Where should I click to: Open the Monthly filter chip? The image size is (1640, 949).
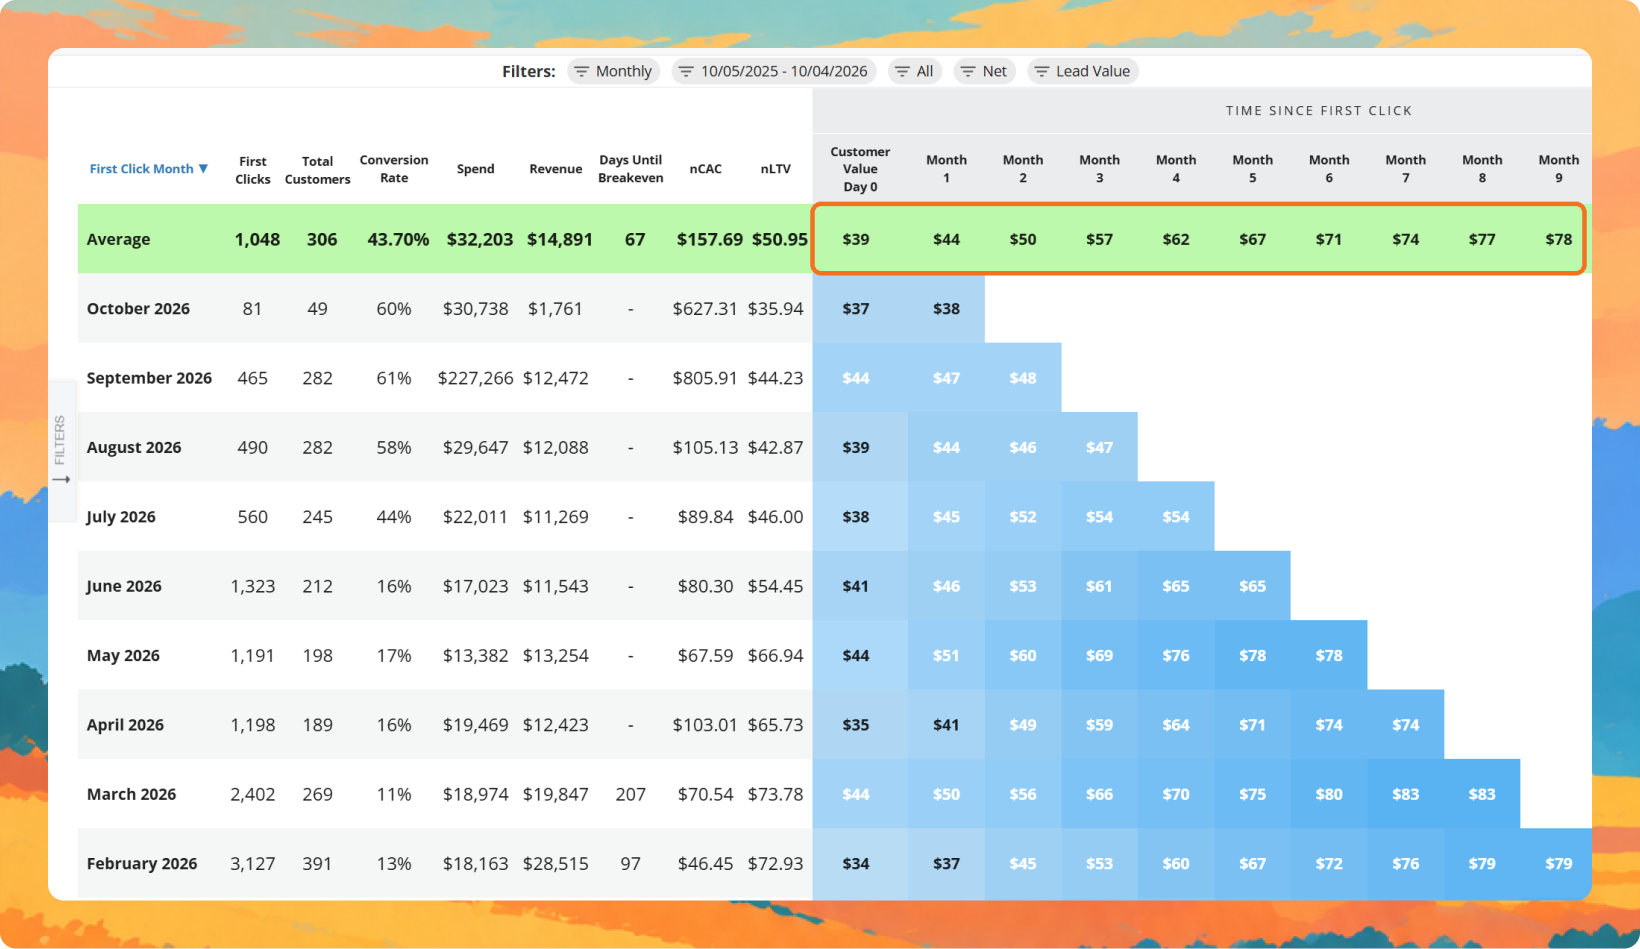click(613, 71)
